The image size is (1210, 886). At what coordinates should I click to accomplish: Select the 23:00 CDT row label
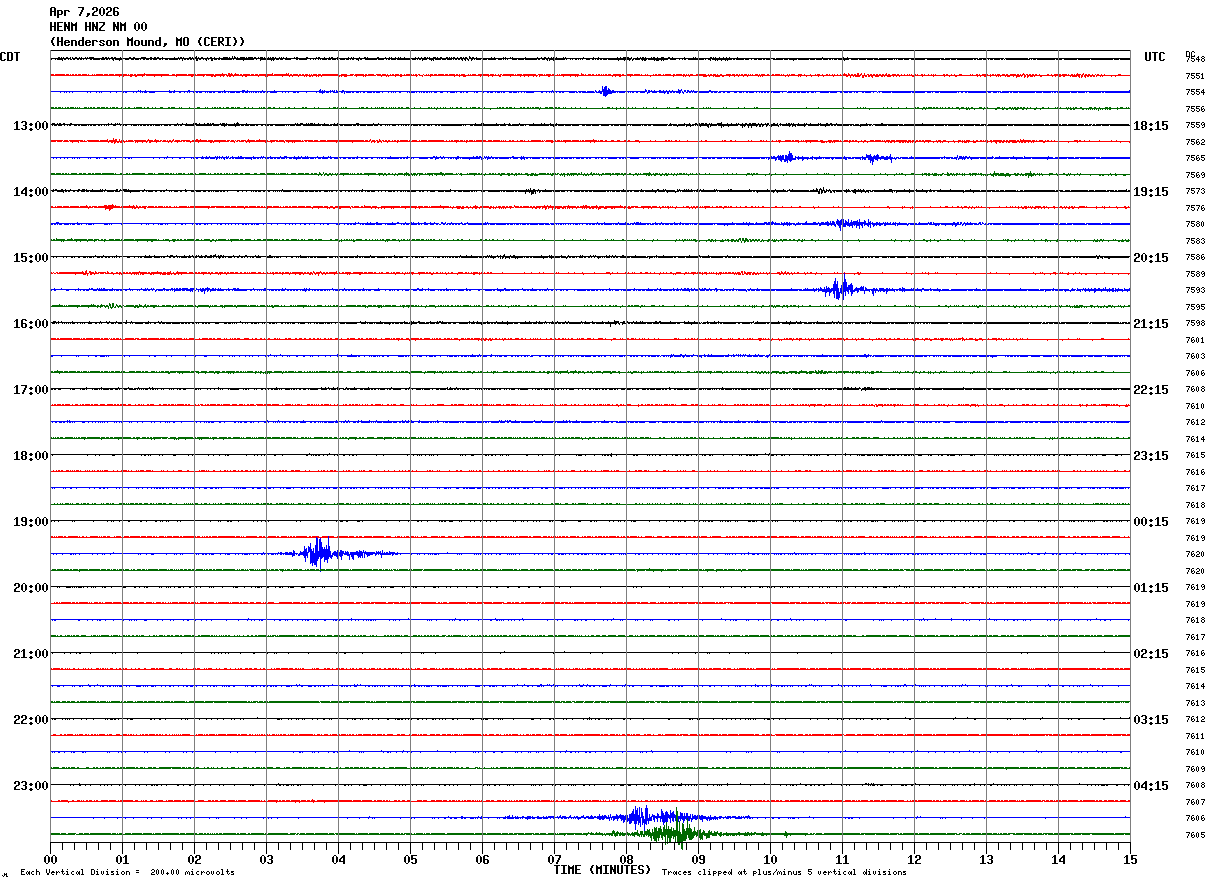(31, 786)
